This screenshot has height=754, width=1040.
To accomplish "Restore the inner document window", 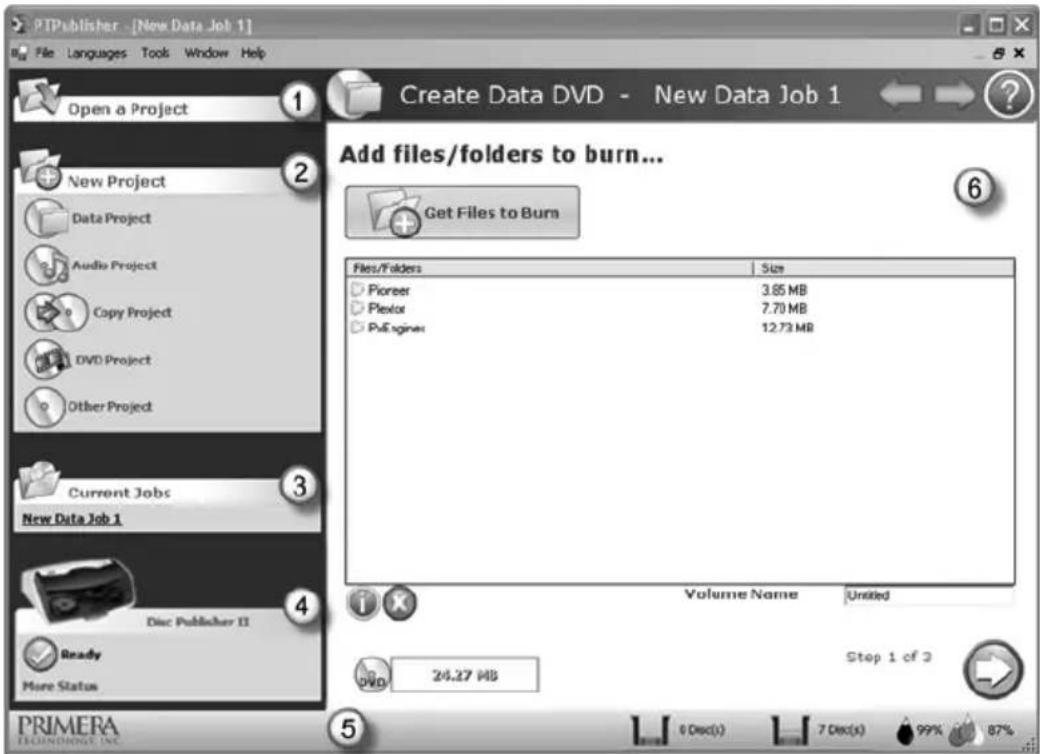I will point(999,53).
